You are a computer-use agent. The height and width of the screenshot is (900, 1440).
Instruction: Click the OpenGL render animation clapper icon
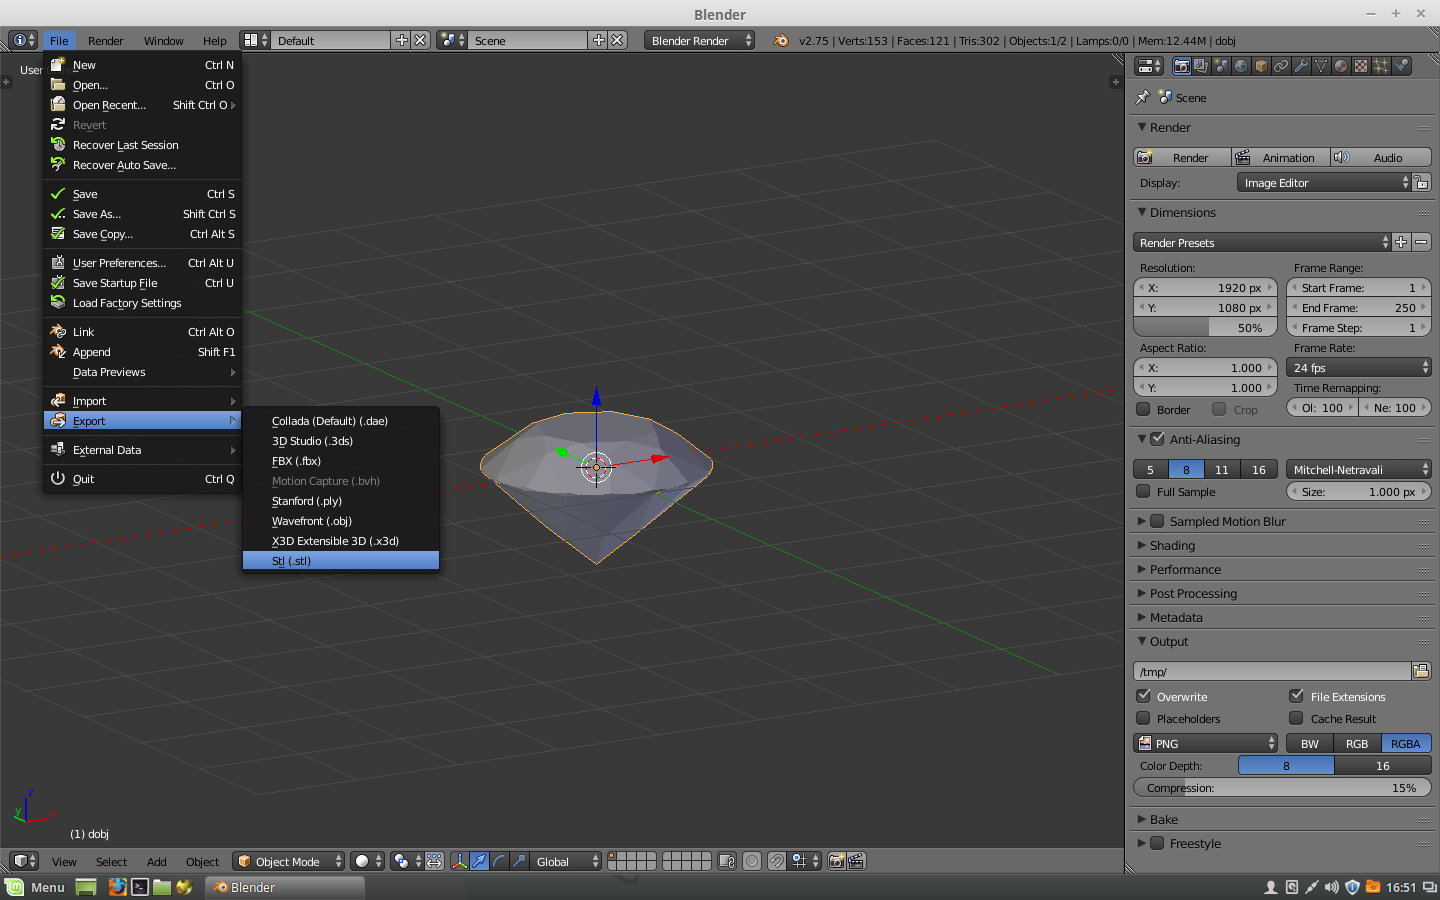point(856,861)
